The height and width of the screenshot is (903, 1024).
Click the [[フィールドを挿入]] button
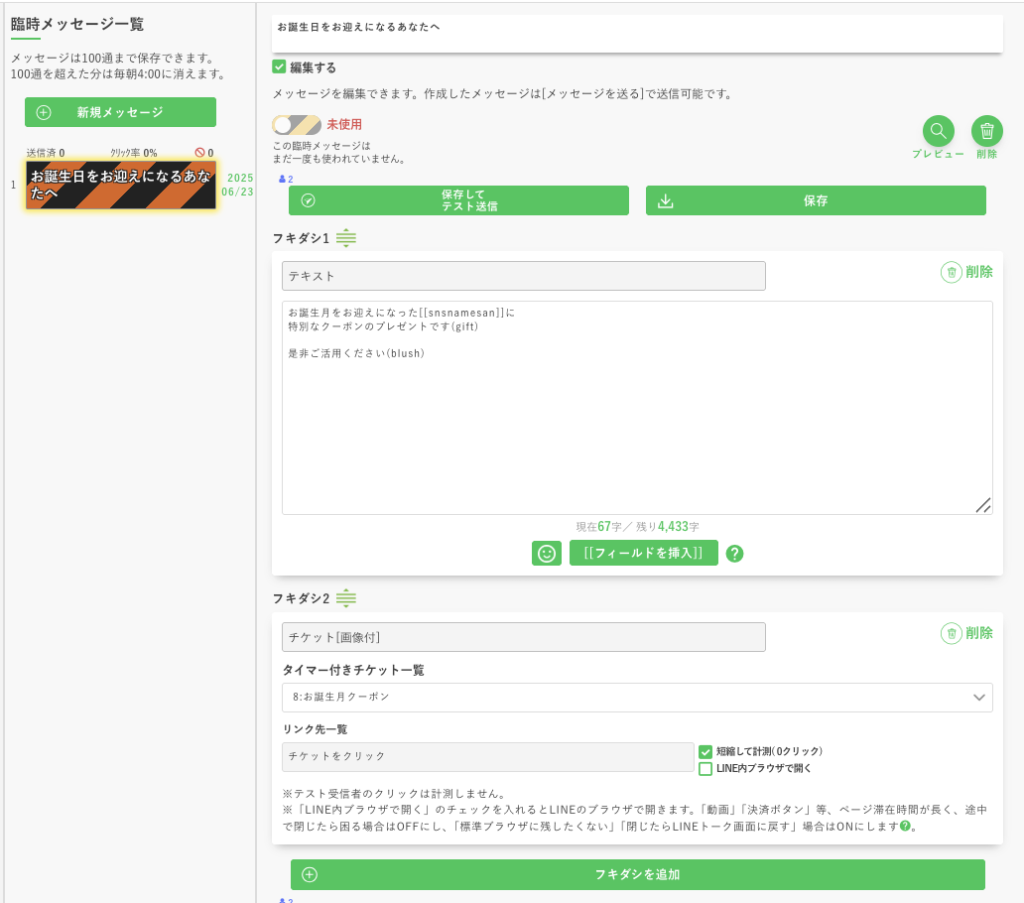643,553
